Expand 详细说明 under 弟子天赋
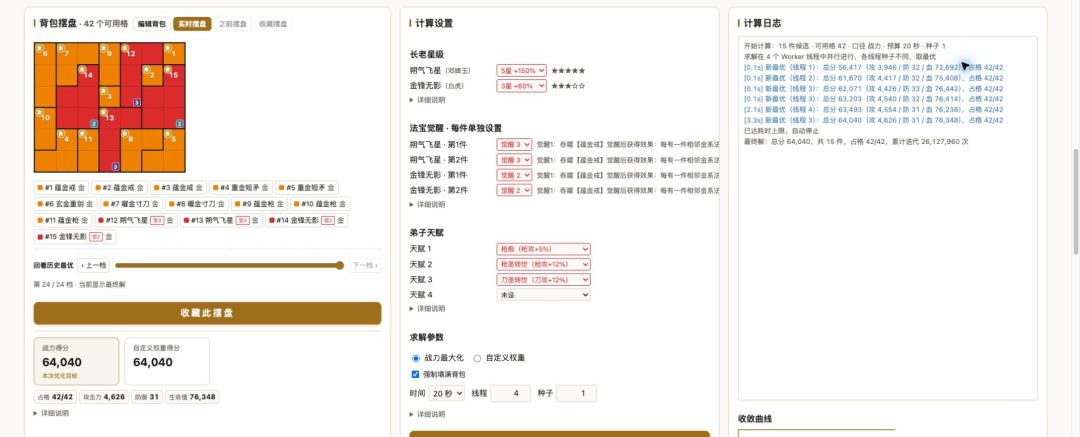This screenshot has height=437, width=1080. point(427,309)
